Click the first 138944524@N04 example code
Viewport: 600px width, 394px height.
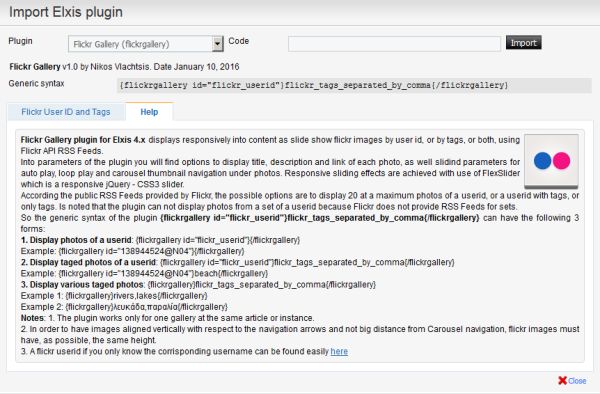[151, 251]
